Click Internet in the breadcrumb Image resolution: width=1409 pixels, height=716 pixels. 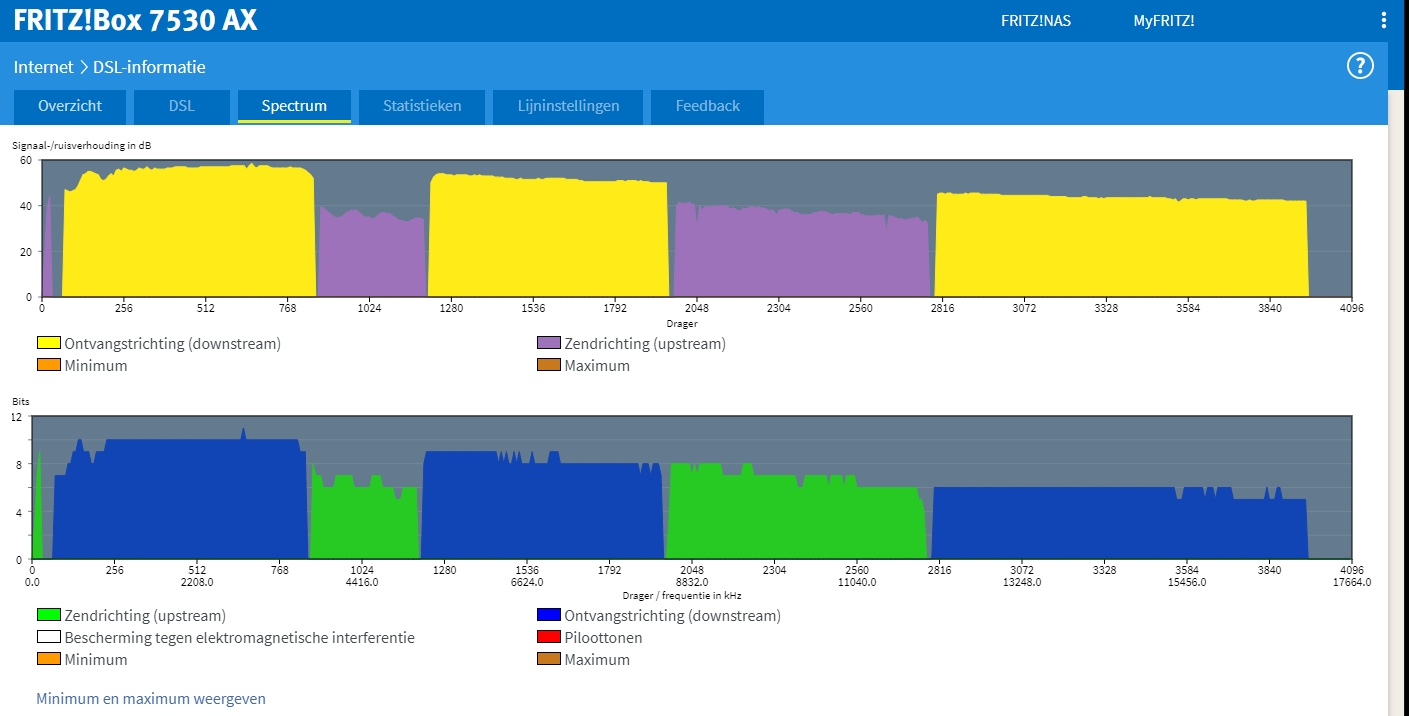[43, 67]
